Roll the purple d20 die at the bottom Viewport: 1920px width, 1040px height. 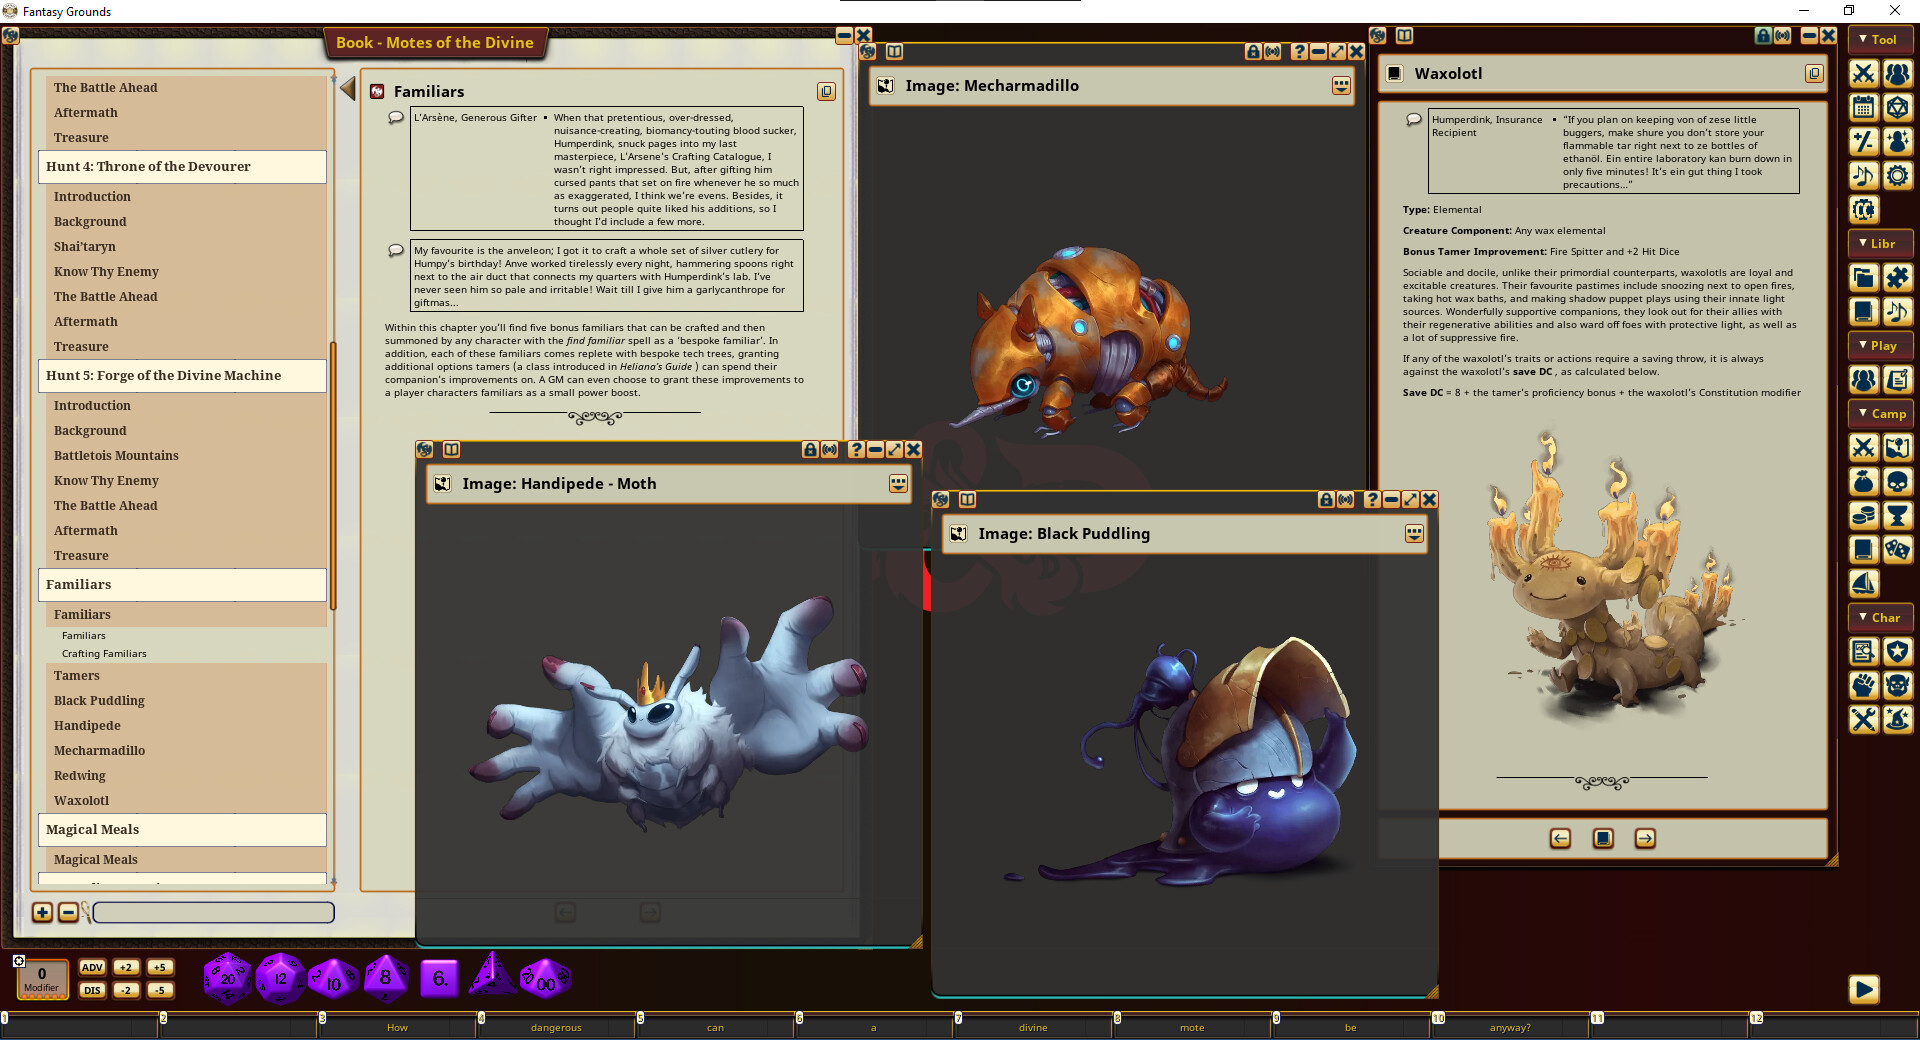click(227, 979)
